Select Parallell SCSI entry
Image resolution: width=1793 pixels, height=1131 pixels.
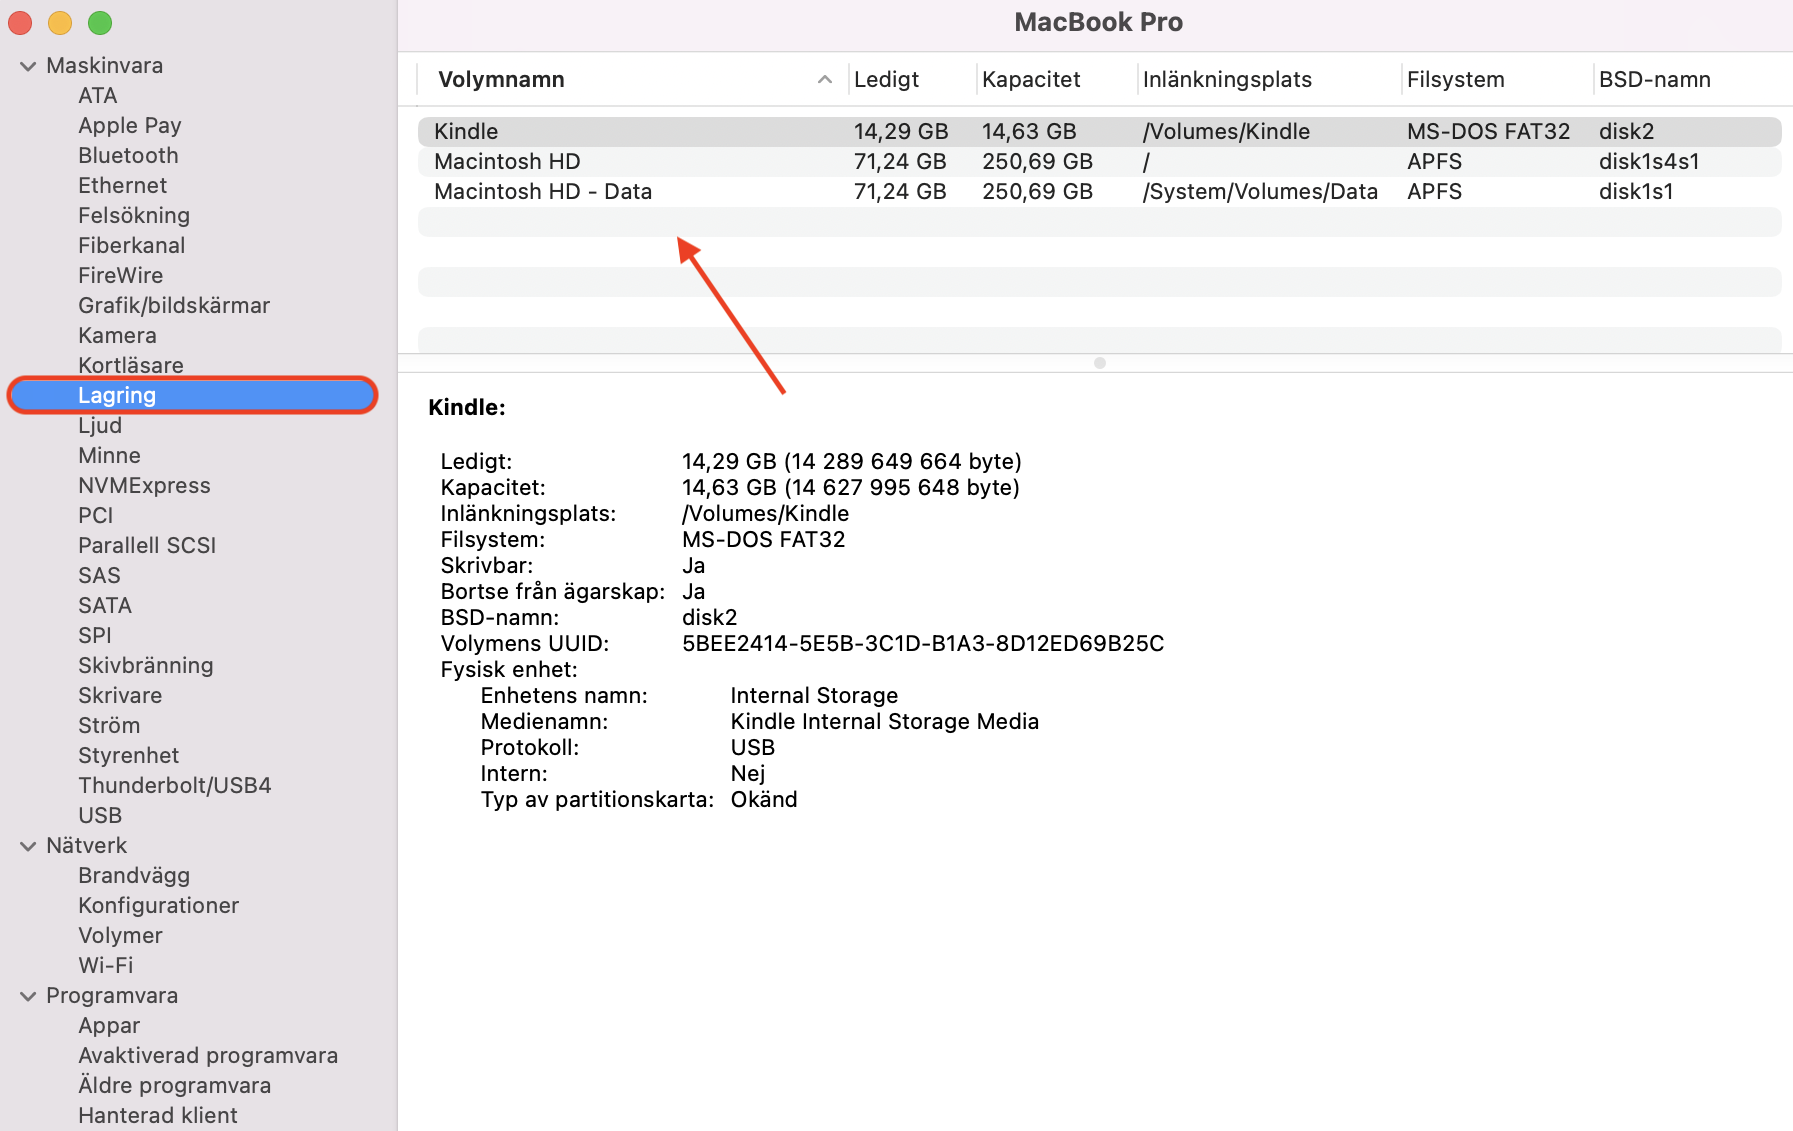[147, 546]
